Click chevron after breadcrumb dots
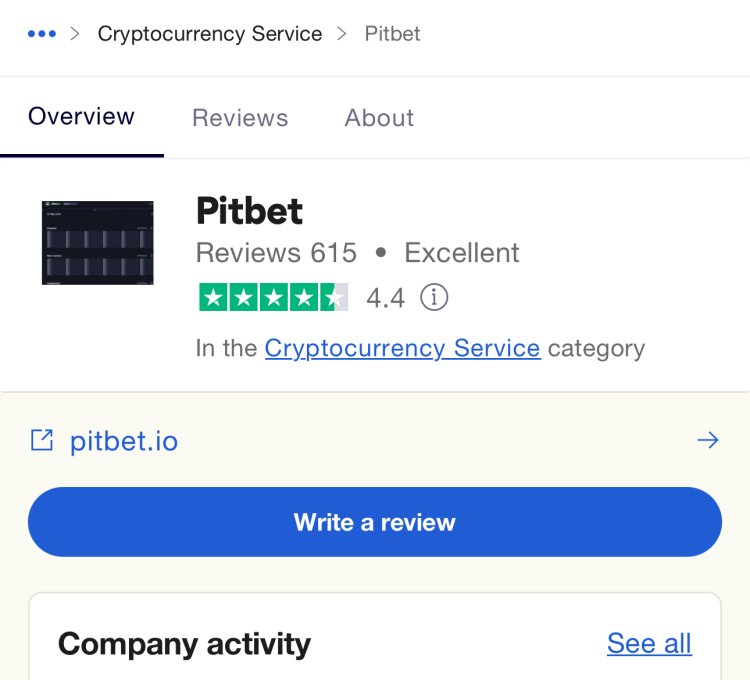 point(75,34)
